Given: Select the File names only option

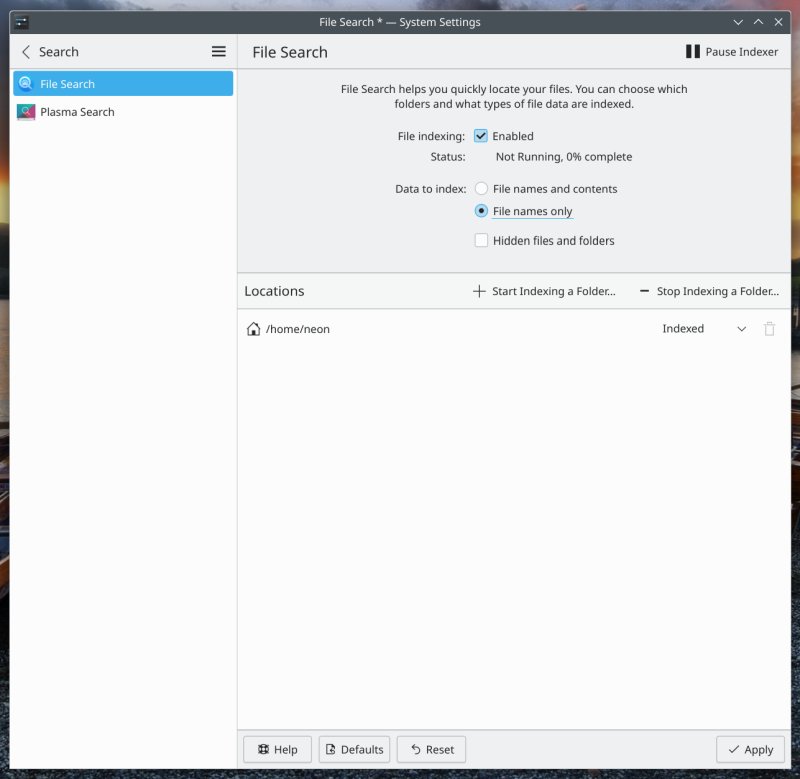Looking at the screenshot, I should pyautogui.click(x=481, y=211).
